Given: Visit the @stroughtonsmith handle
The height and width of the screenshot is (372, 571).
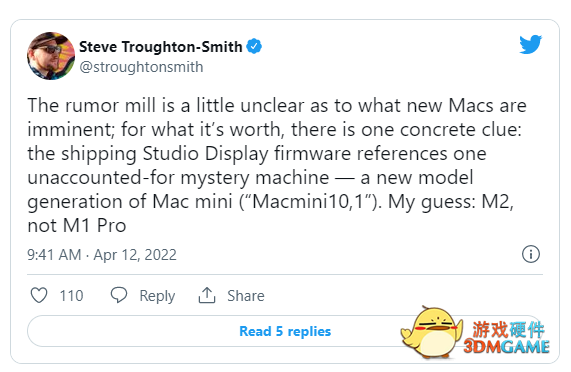Looking at the screenshot, I should tap(141, 67).
